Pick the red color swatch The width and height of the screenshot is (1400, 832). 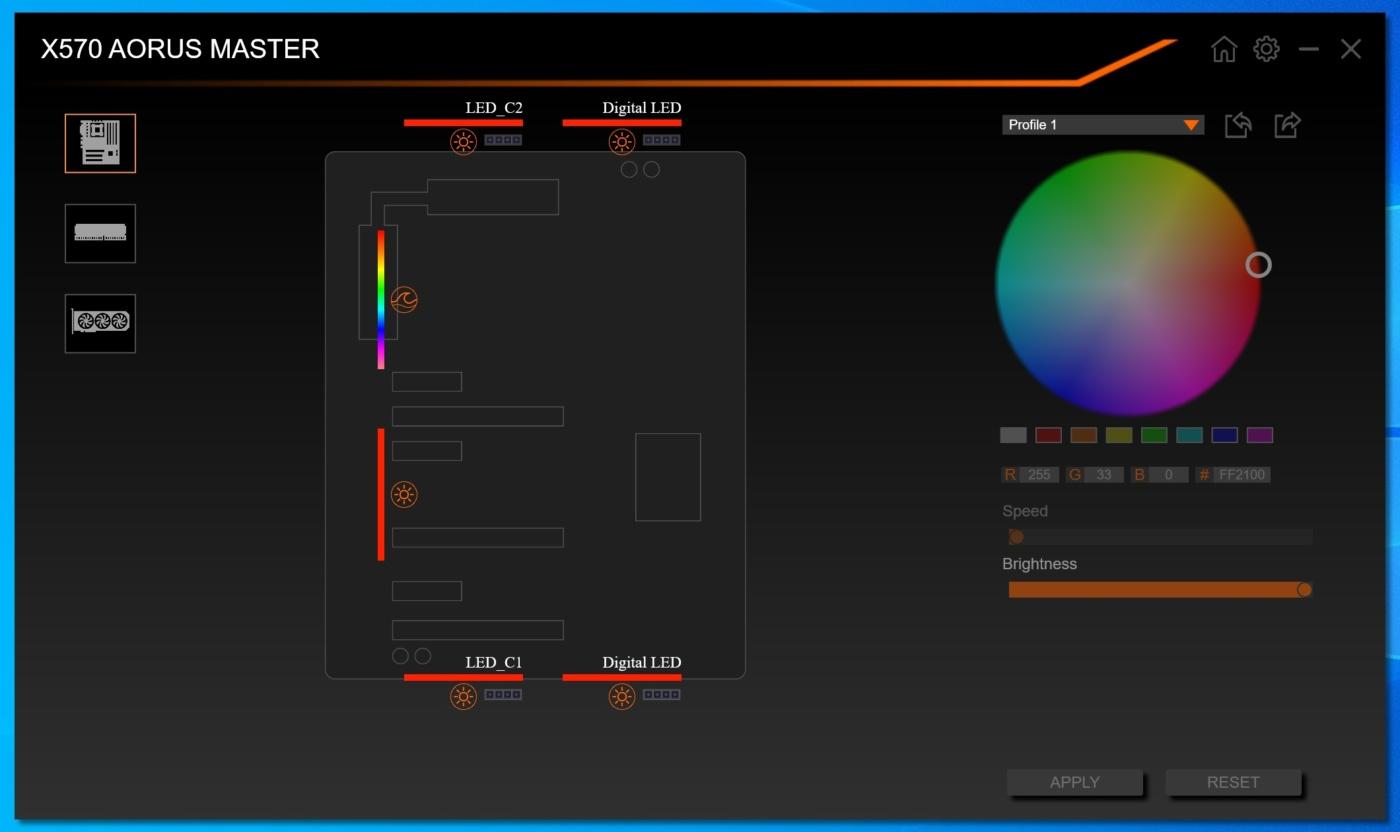click(1048, 435)
